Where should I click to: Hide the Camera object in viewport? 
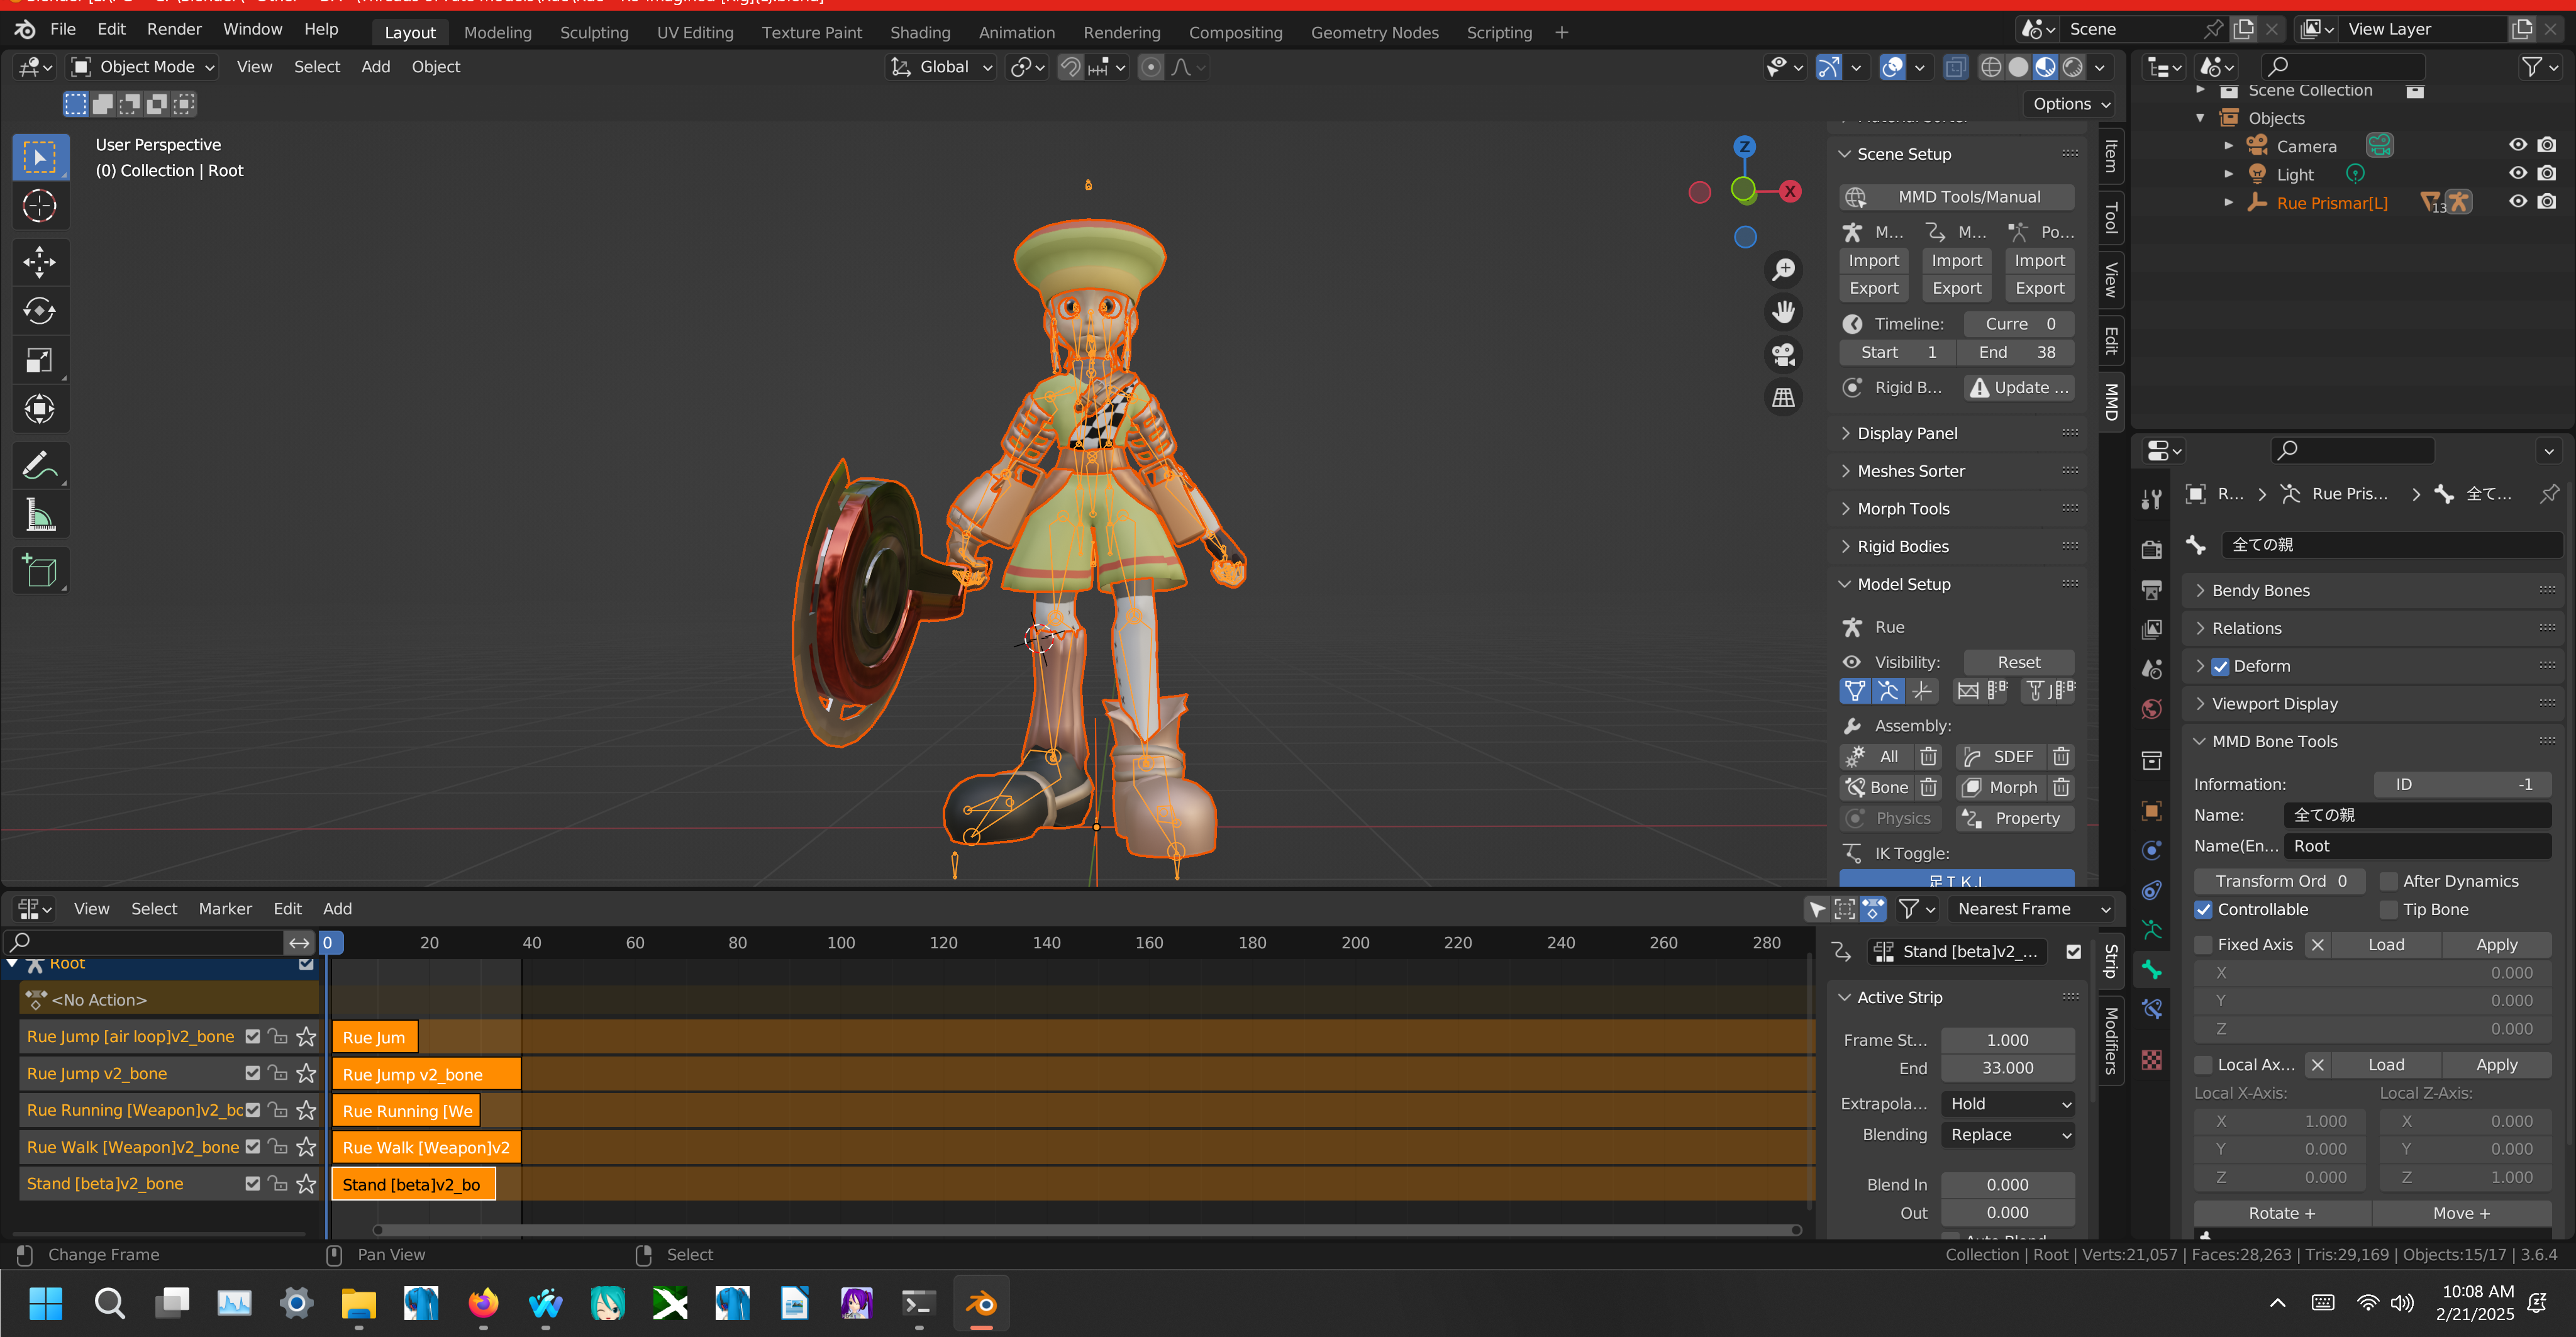(x=2517, y=145)
